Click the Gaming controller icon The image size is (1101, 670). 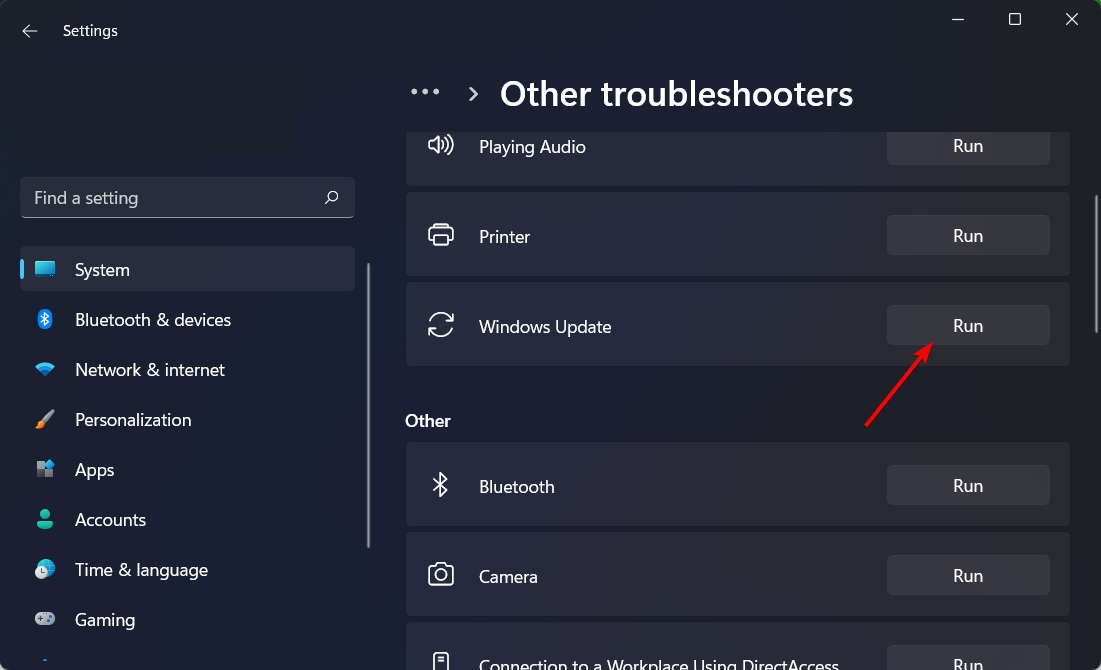coord(45,619)
